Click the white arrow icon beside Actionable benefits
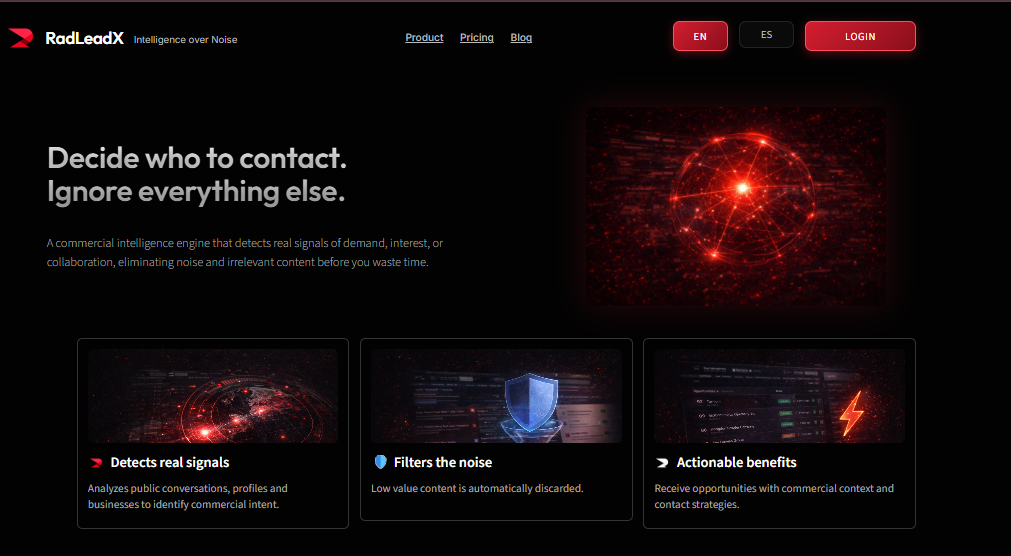Image resolution: width=1011 pixels, height=556 pixels. [x=662, y=462]
